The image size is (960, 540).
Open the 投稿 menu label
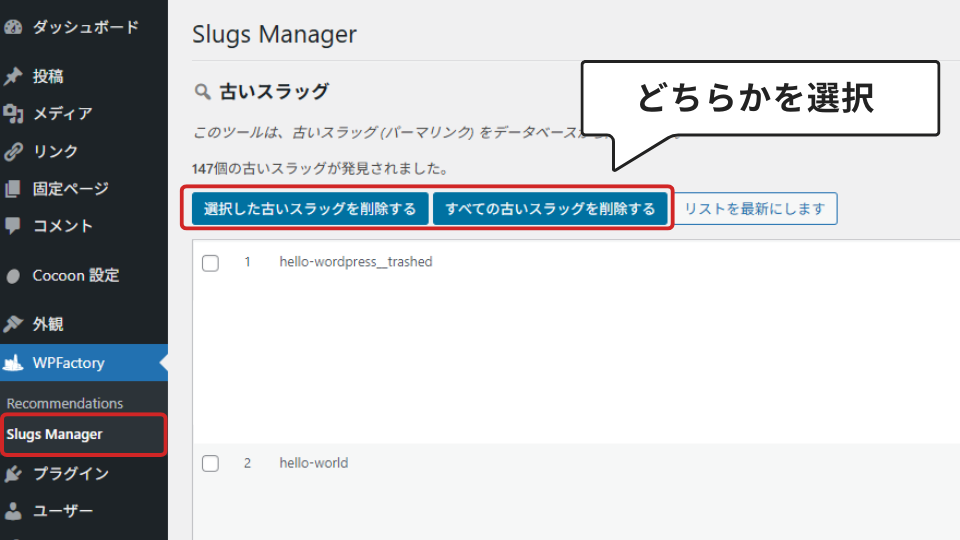pyautogui.click(x=48, y=76)
